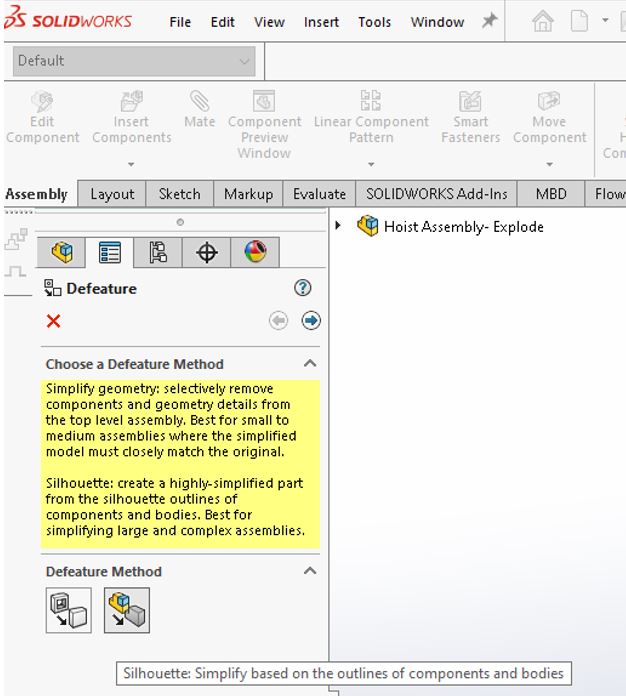
Task: Pin the SOLIDWORKS menu bar
Action: (x=489, y=21)
